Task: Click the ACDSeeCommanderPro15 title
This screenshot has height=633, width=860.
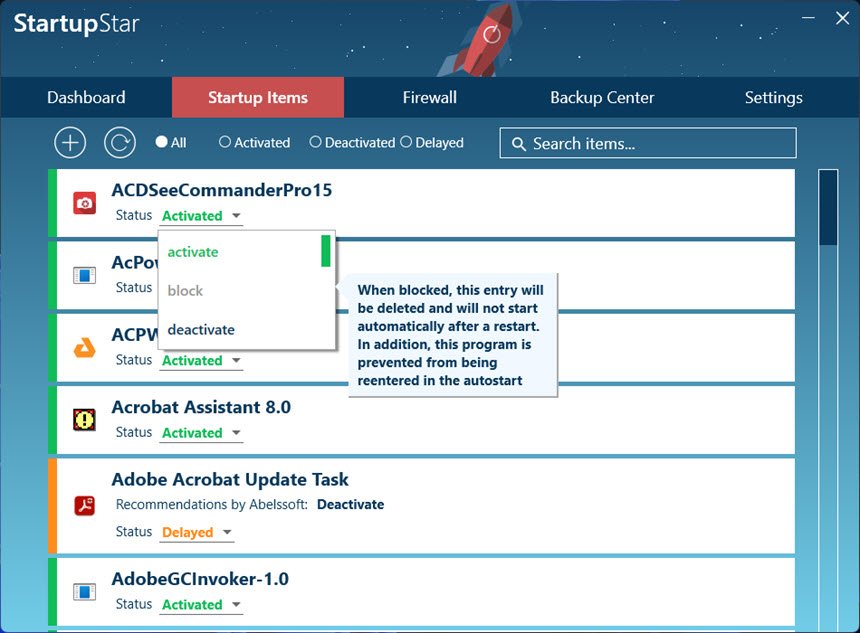Action: 222,190
